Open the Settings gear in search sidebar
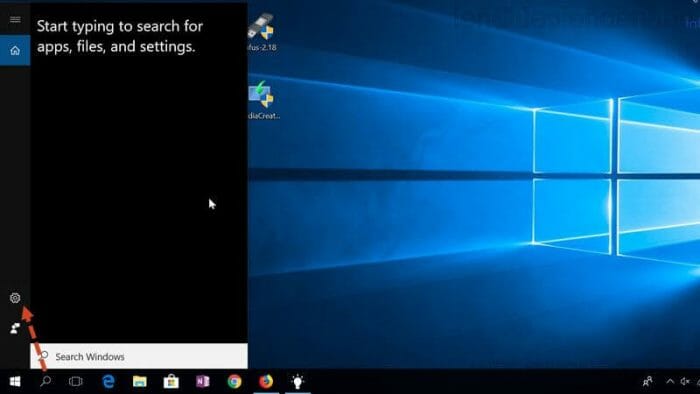This screenshot has height=394, width=700. click(15, 298)
